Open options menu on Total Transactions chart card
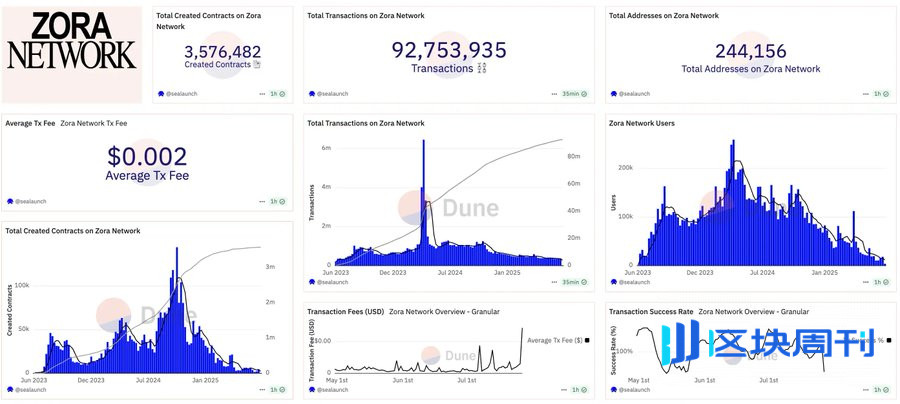Viewport: 900px width, 404px height. pyautogui.click(x=554, y=282)
